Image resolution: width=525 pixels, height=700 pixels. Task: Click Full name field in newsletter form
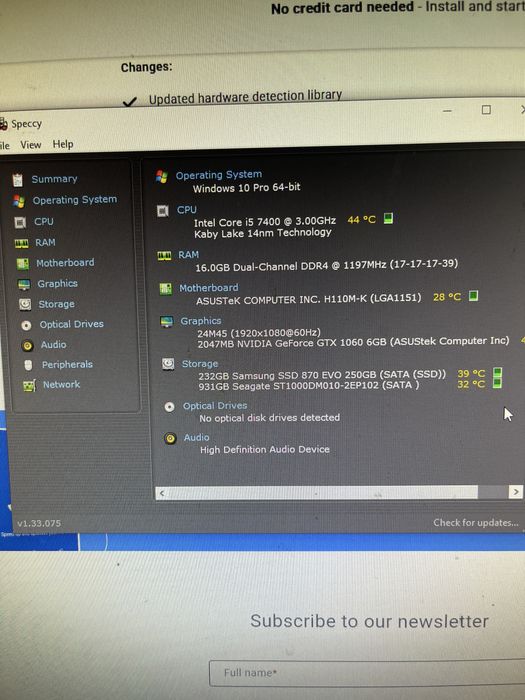(x=367, y=673)
